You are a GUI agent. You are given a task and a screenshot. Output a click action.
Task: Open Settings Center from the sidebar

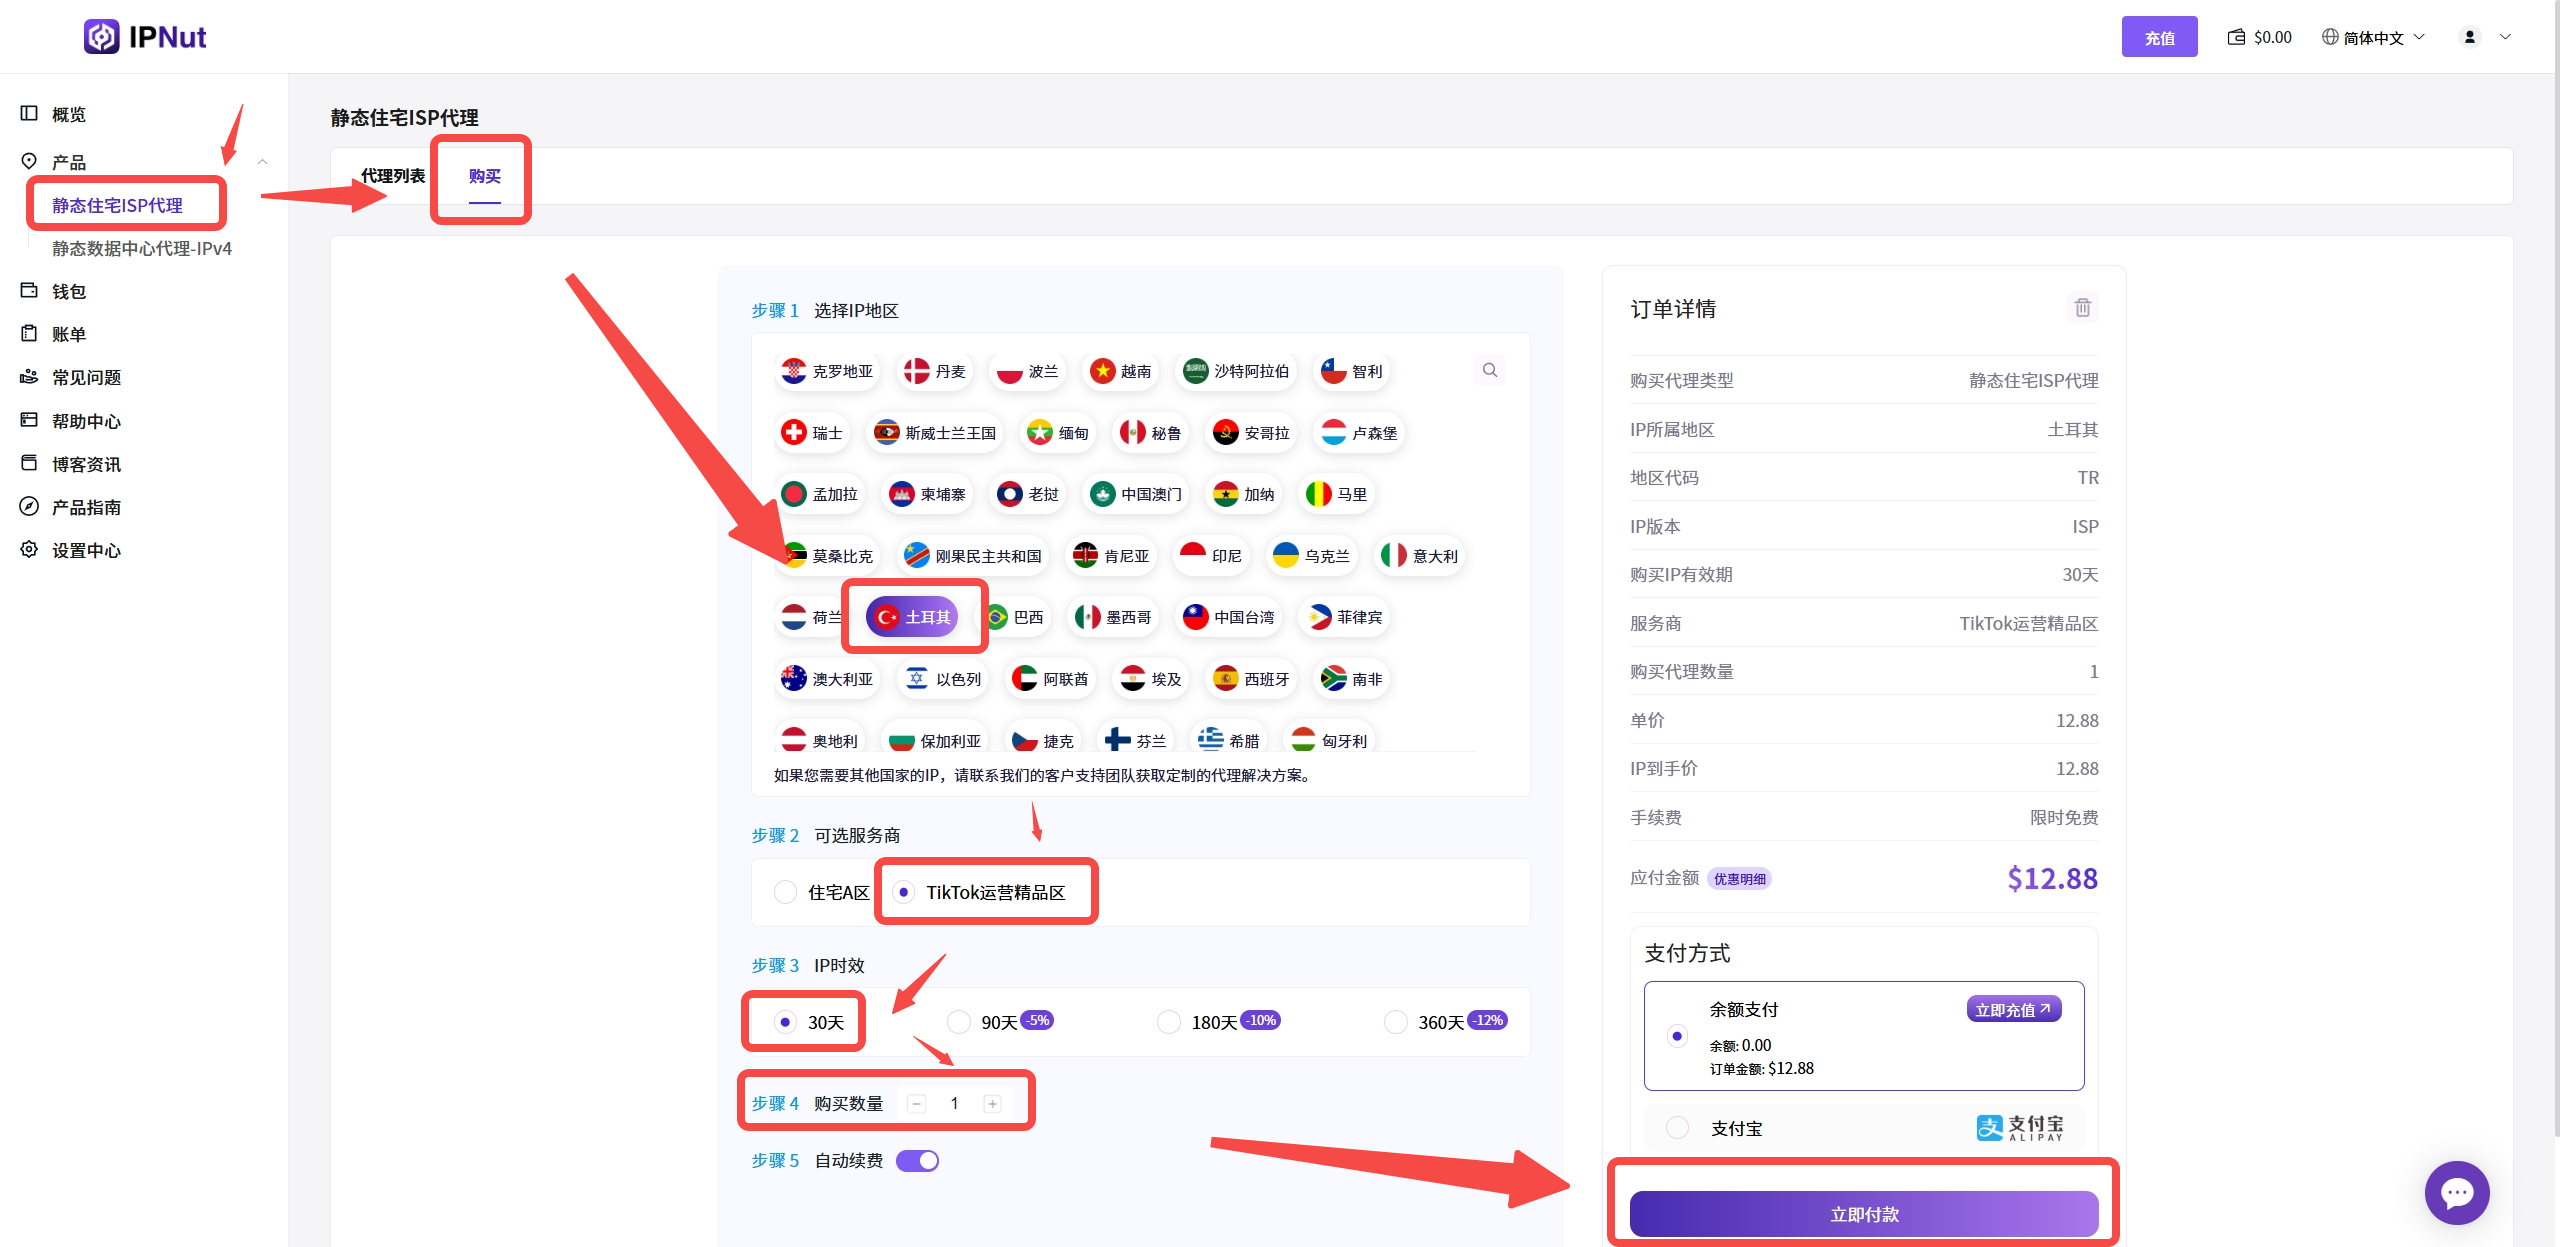[x=86, y=550]
